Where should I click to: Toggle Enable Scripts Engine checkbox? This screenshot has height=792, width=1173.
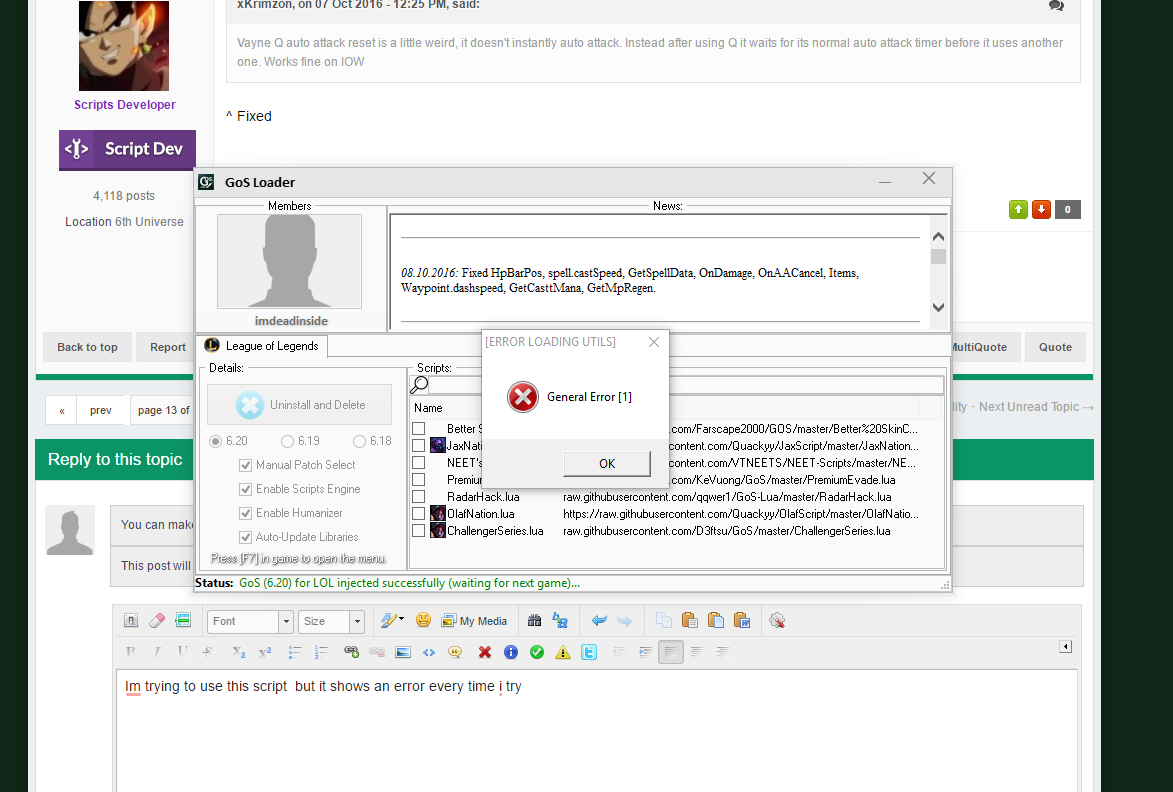coord(245,489)
